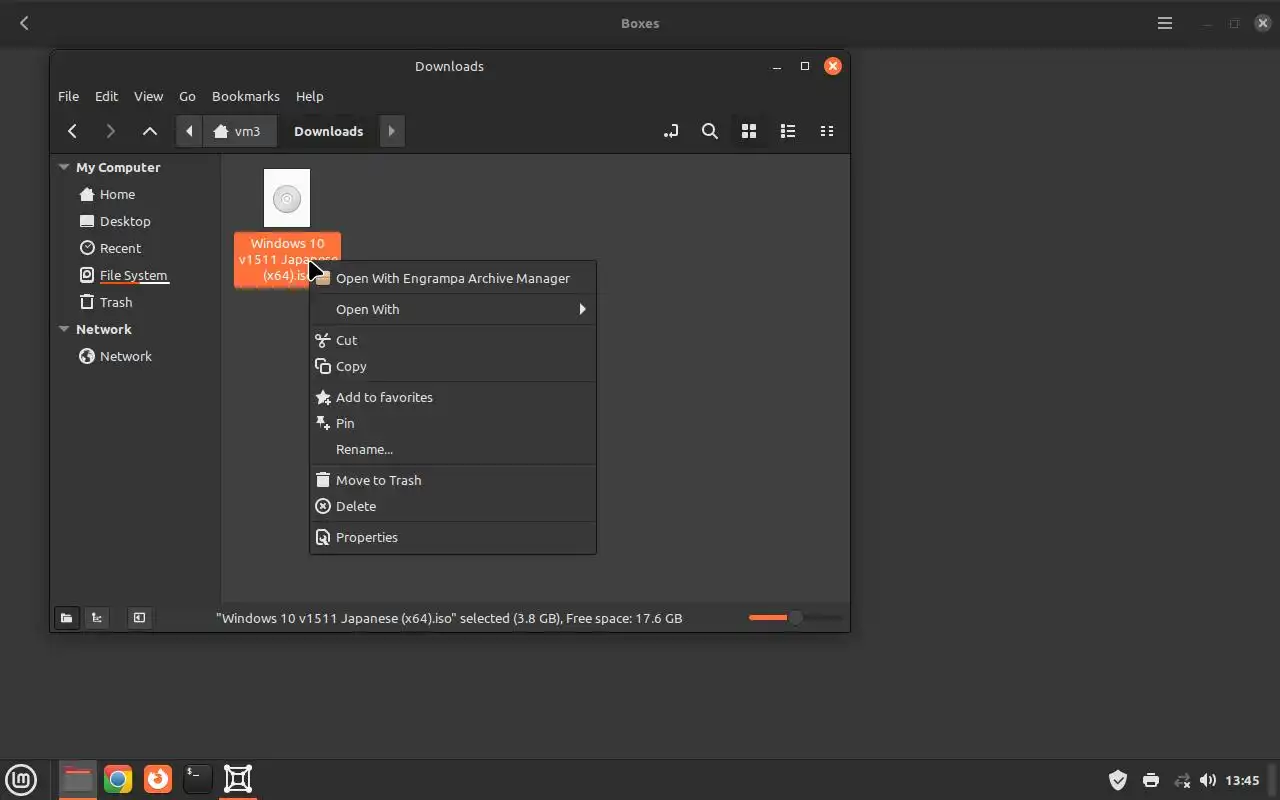Close the Downloads window
Screen dimensions: 1280x800
833,66
